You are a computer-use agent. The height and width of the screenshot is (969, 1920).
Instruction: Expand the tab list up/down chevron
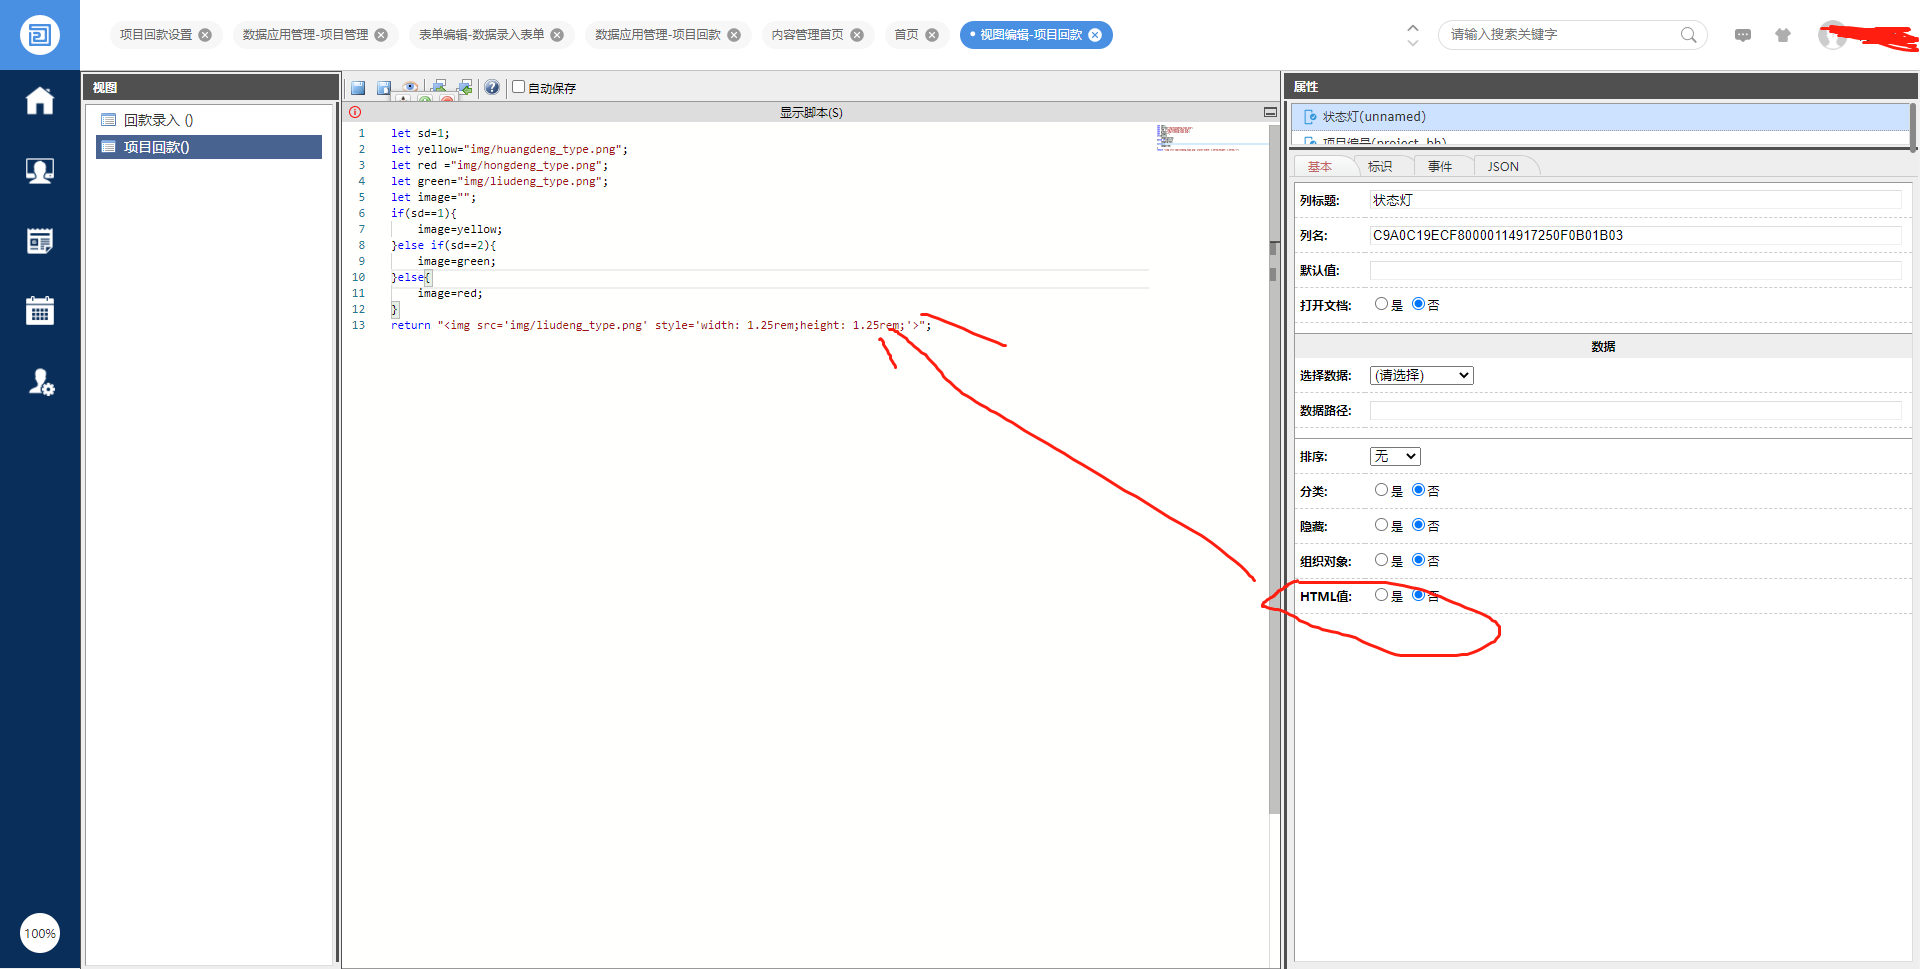coord(1412,35)
